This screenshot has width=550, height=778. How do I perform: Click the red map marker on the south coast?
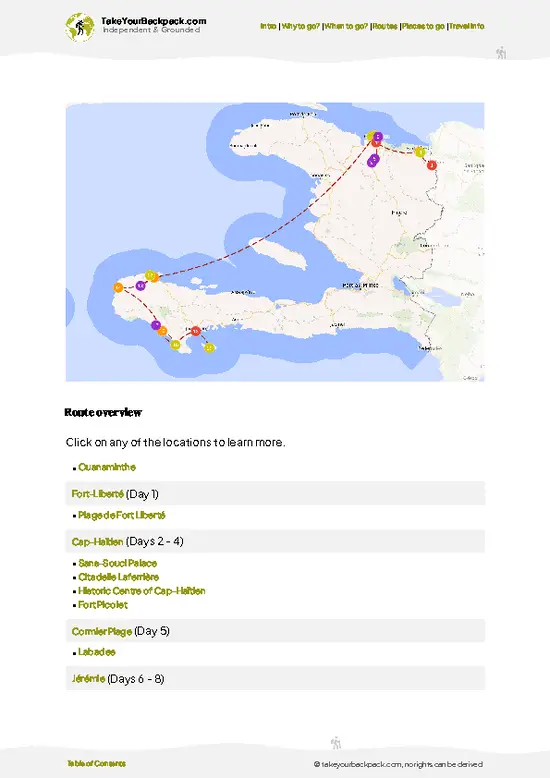(196, 330)
